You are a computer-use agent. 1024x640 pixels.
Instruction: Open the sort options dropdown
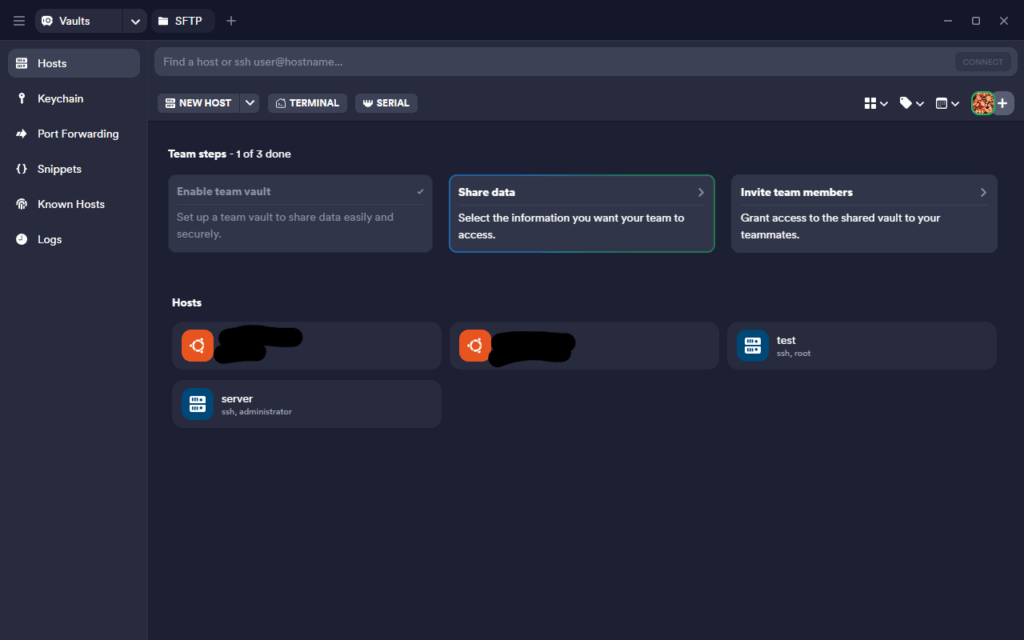[946, 103]
